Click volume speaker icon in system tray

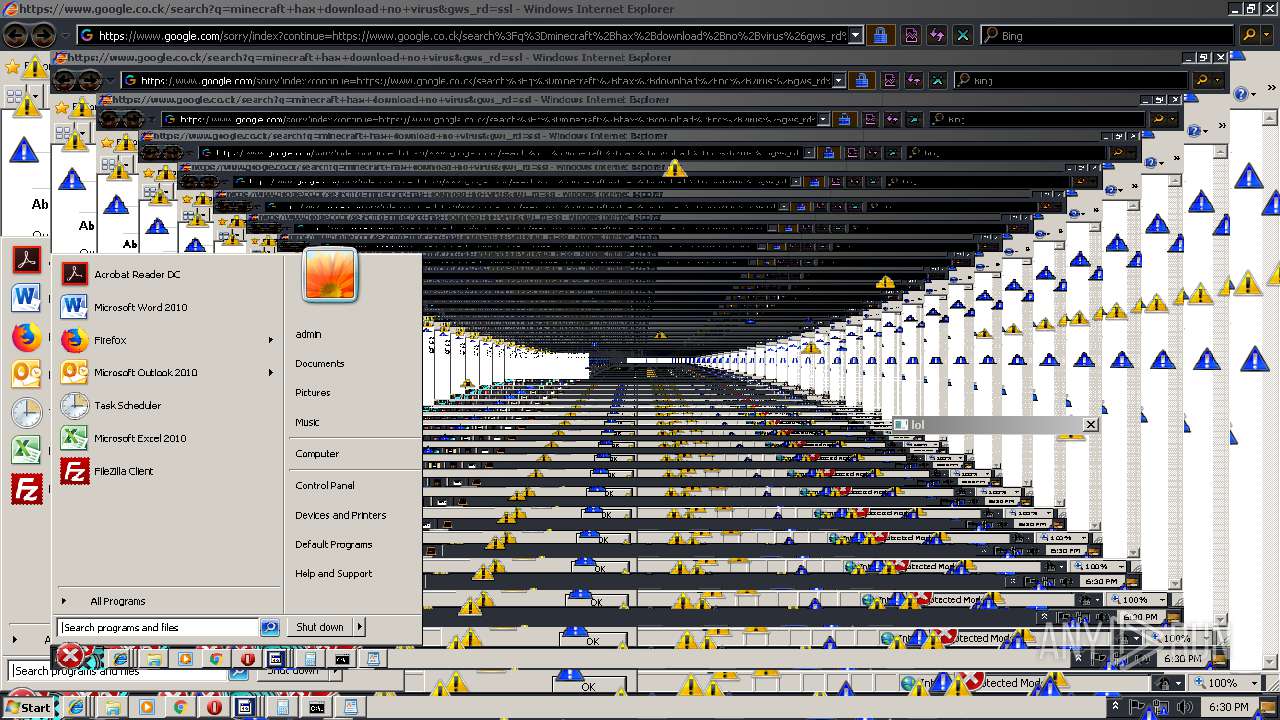coord(1185,707)
